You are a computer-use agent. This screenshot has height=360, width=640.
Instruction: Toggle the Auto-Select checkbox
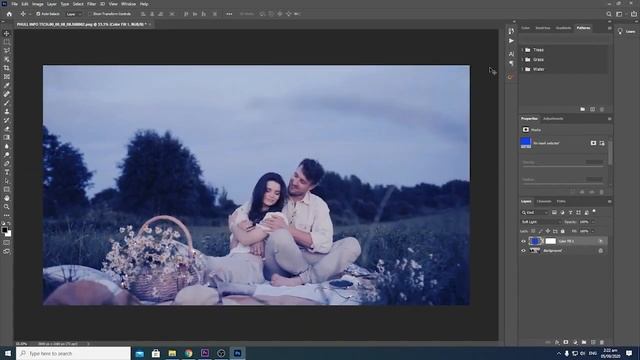coord(38,14)
